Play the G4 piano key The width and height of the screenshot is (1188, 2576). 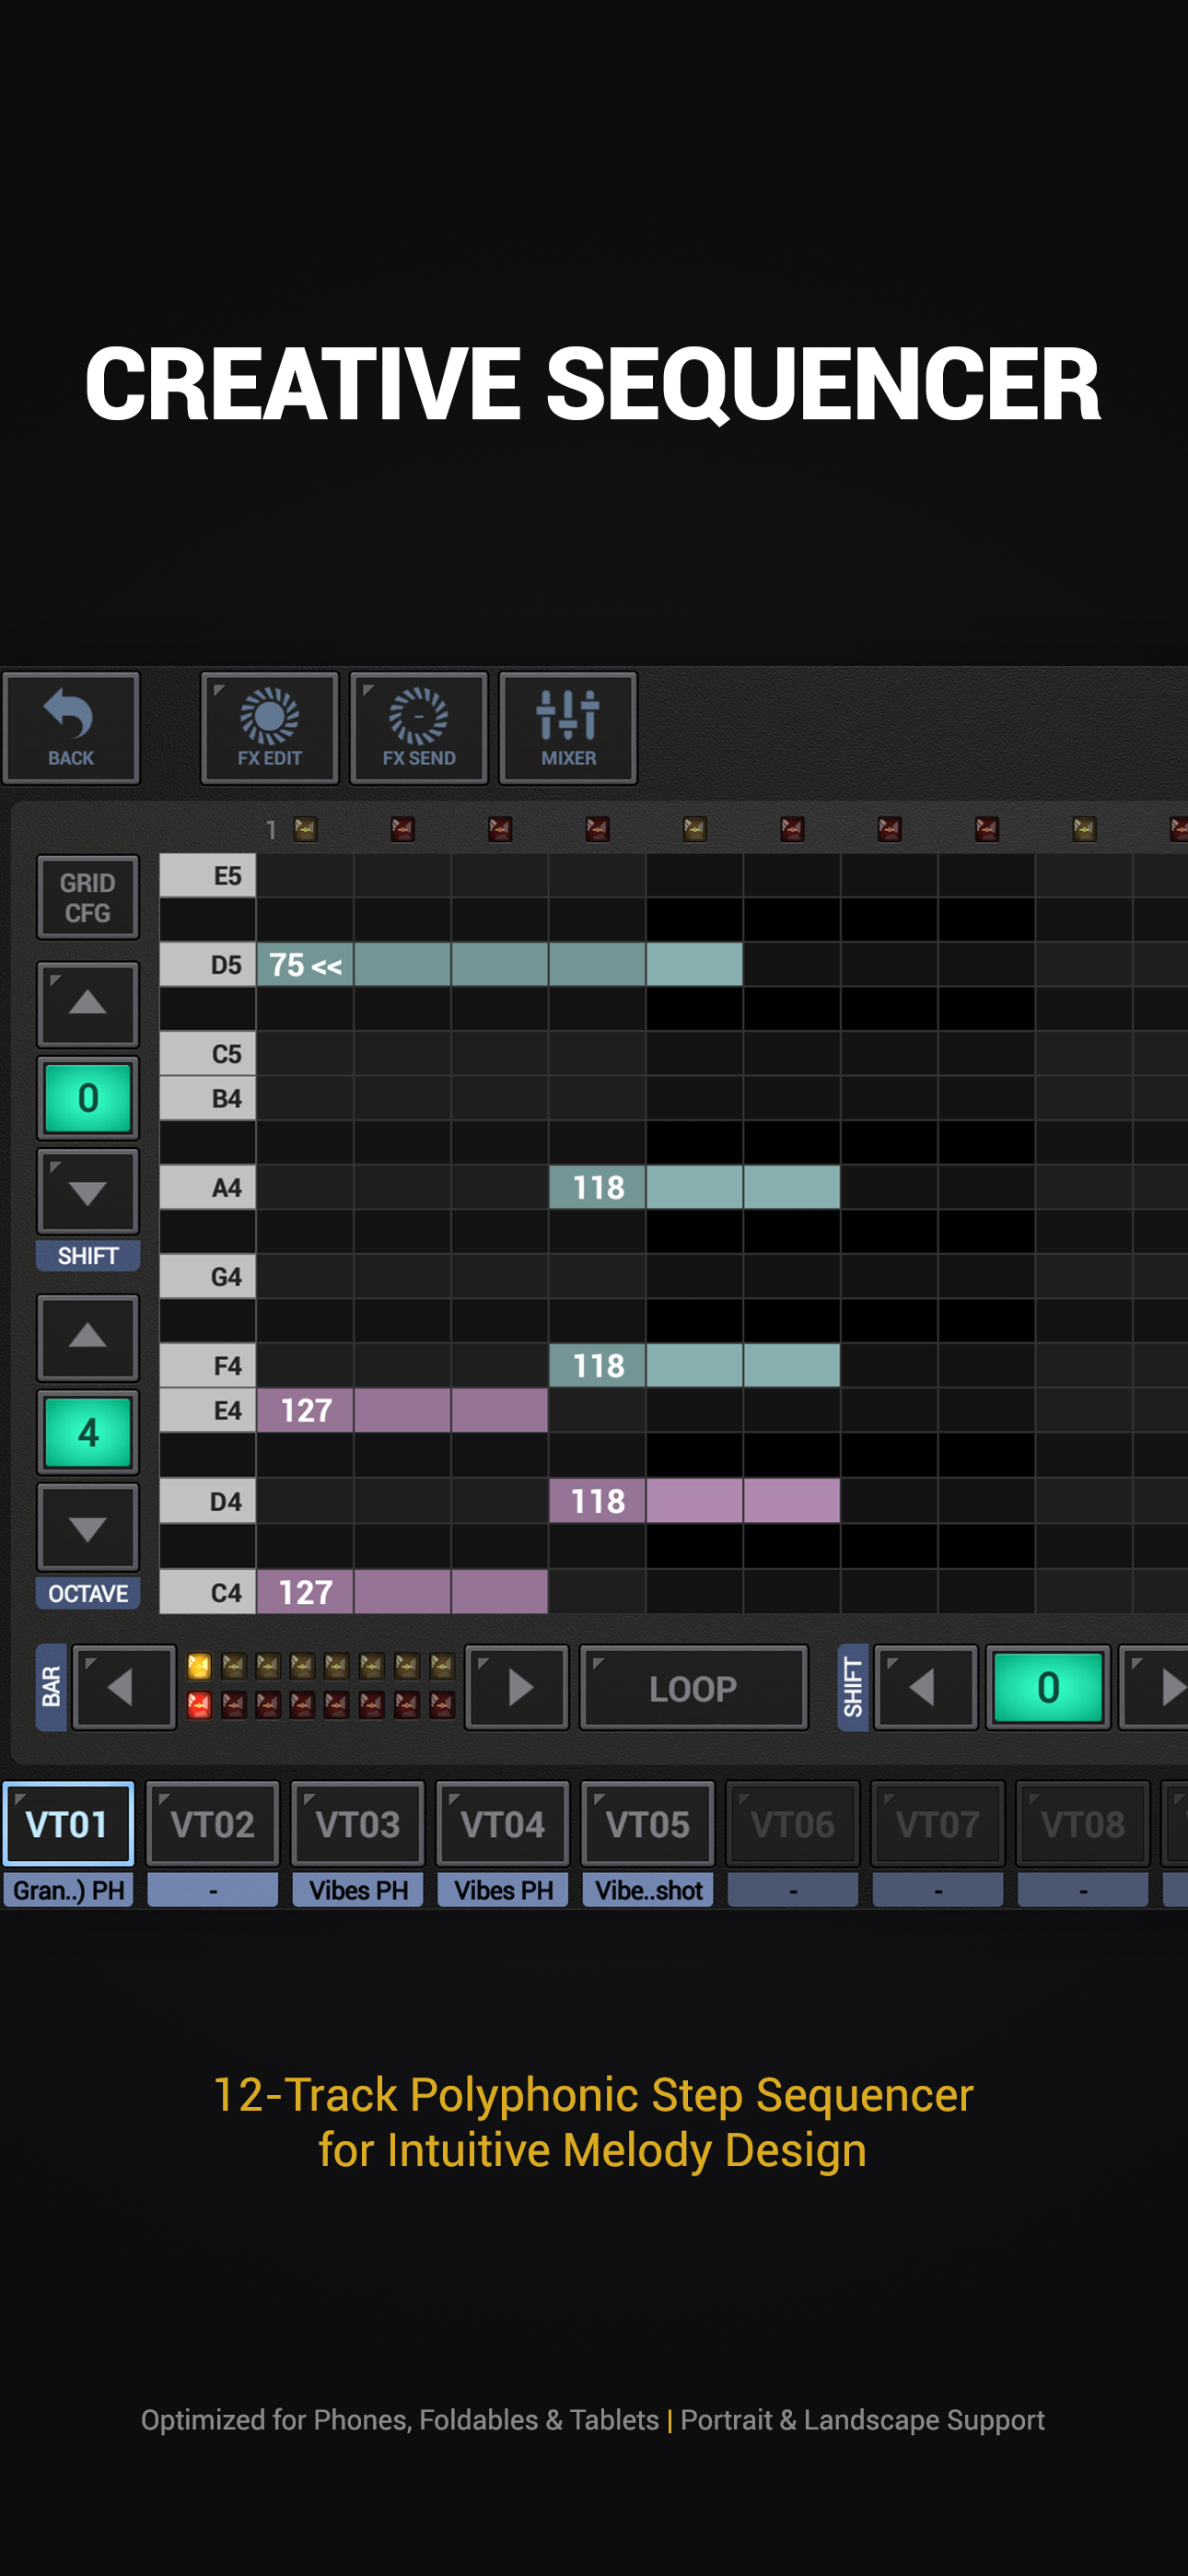(207, 1276)
